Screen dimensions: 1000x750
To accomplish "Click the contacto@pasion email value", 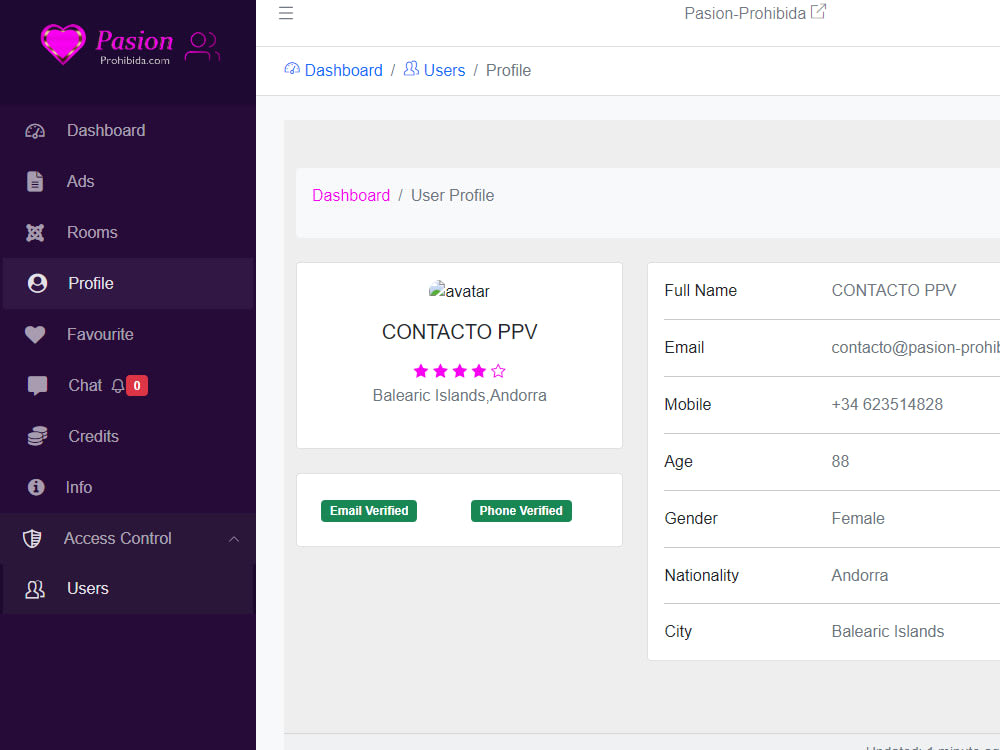I will [x=915, y=348].
